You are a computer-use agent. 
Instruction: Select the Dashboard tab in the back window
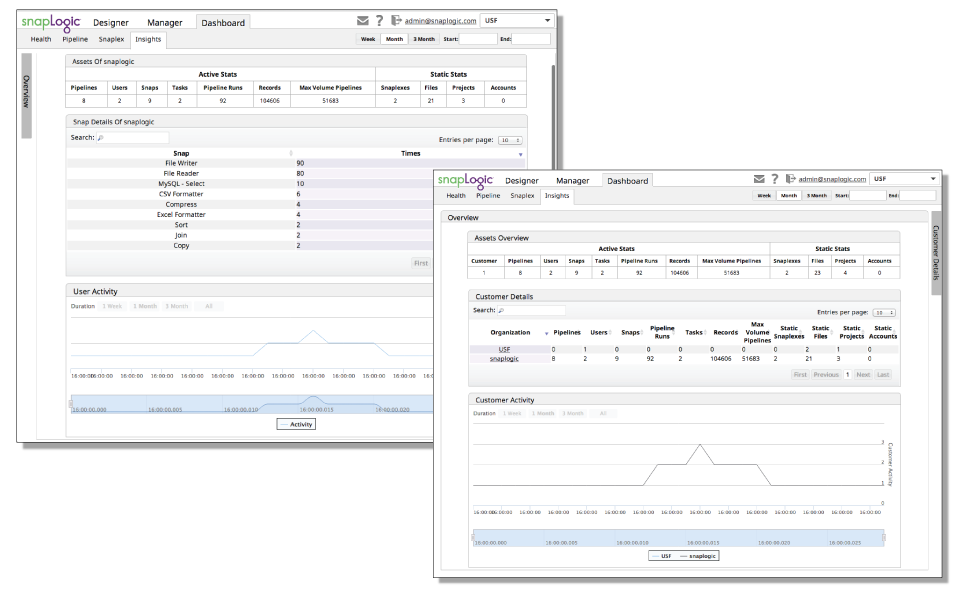click(223, 23)
